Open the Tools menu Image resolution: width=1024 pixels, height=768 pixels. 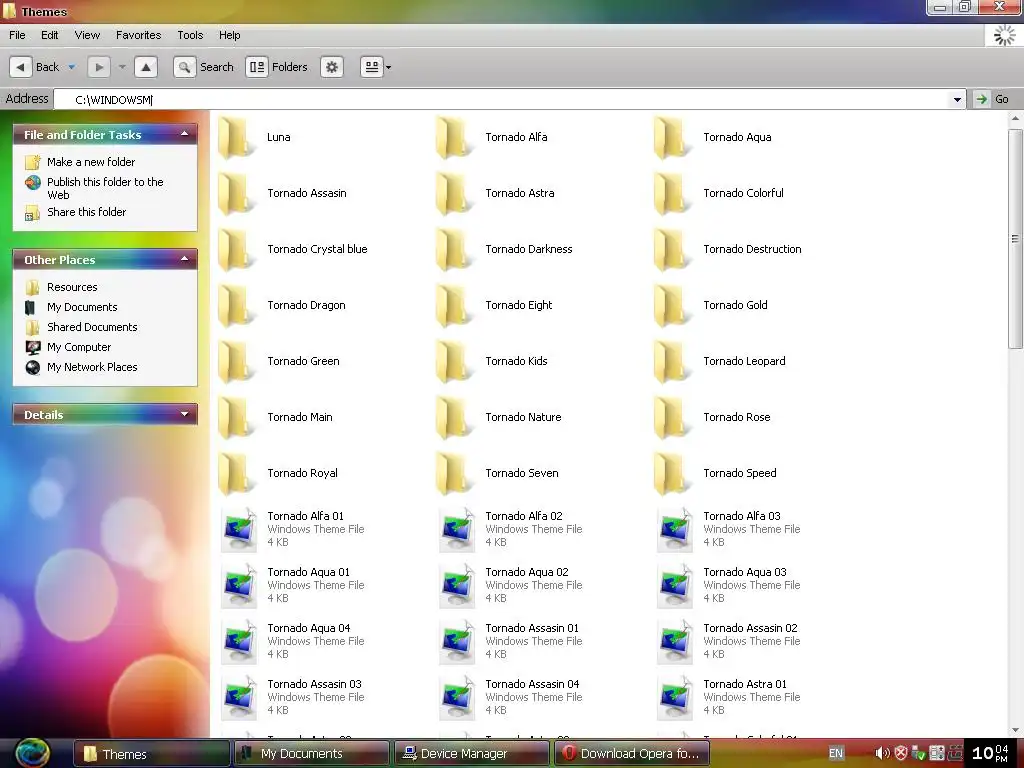pyautogui.click(x=190, y=35)
